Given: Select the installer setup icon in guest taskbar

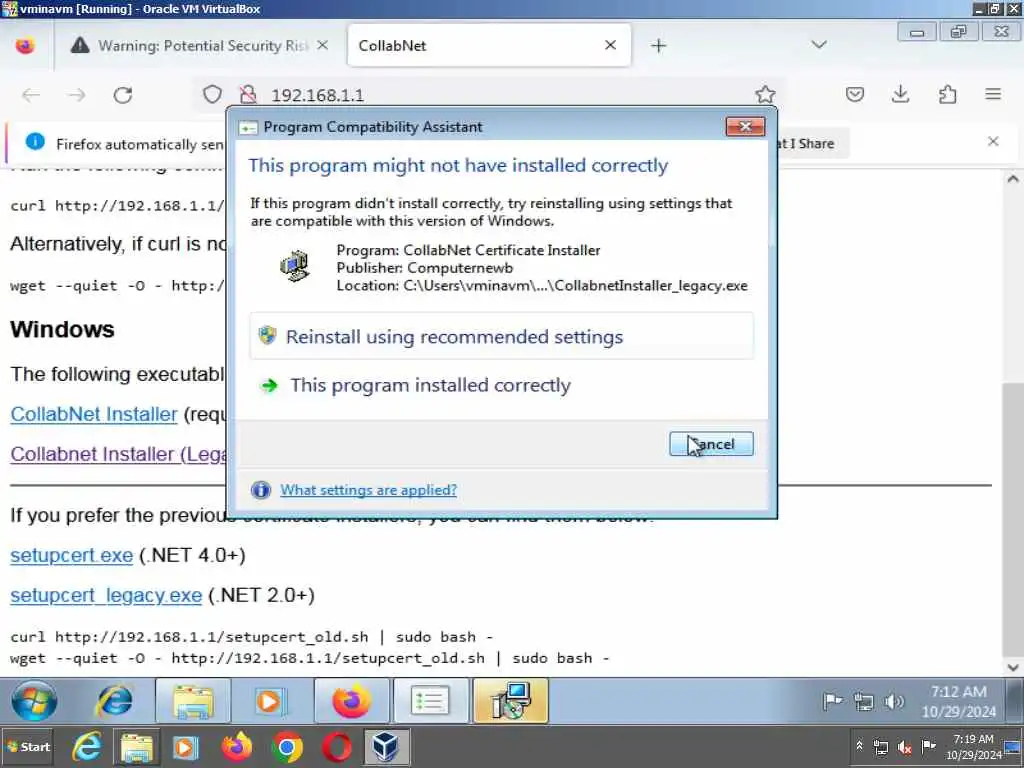Looking at the screenshot, I should point(511,701).
